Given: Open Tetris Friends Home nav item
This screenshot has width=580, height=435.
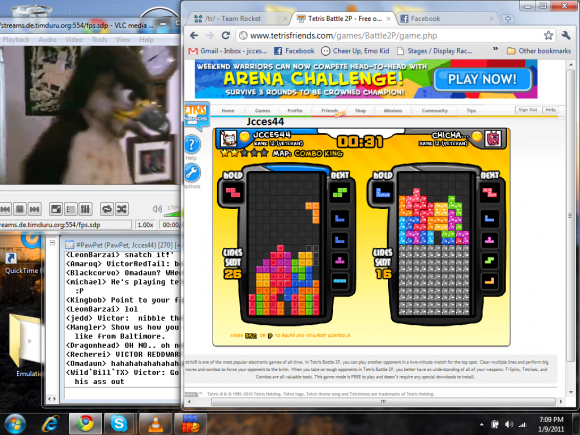Looking at the screenshot, I should 228,111.
